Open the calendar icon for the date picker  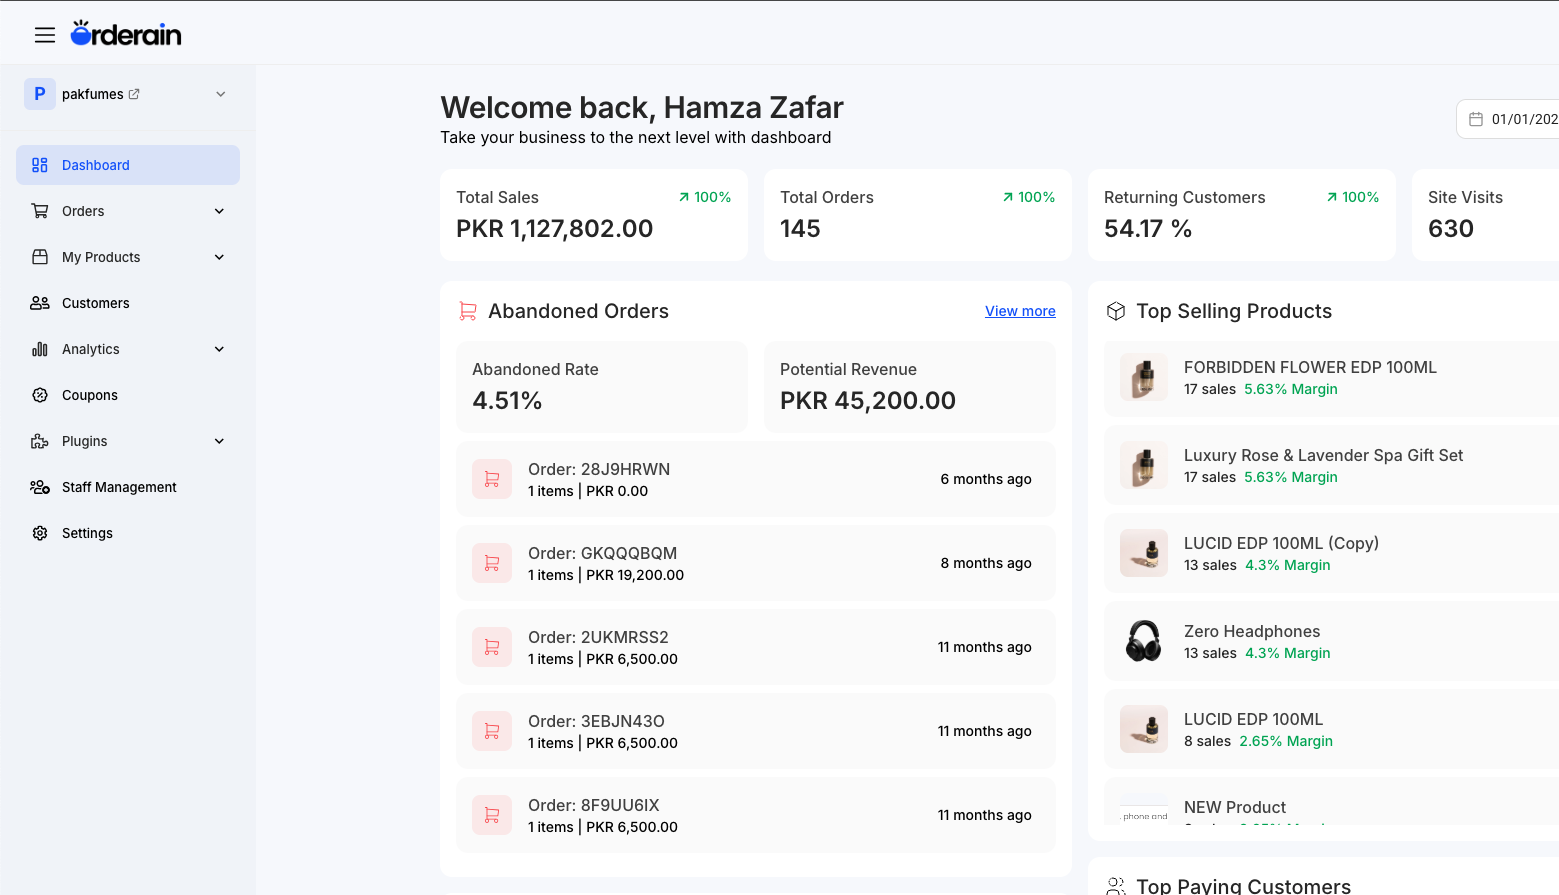pyautogui.click(x=1476, y=118)
